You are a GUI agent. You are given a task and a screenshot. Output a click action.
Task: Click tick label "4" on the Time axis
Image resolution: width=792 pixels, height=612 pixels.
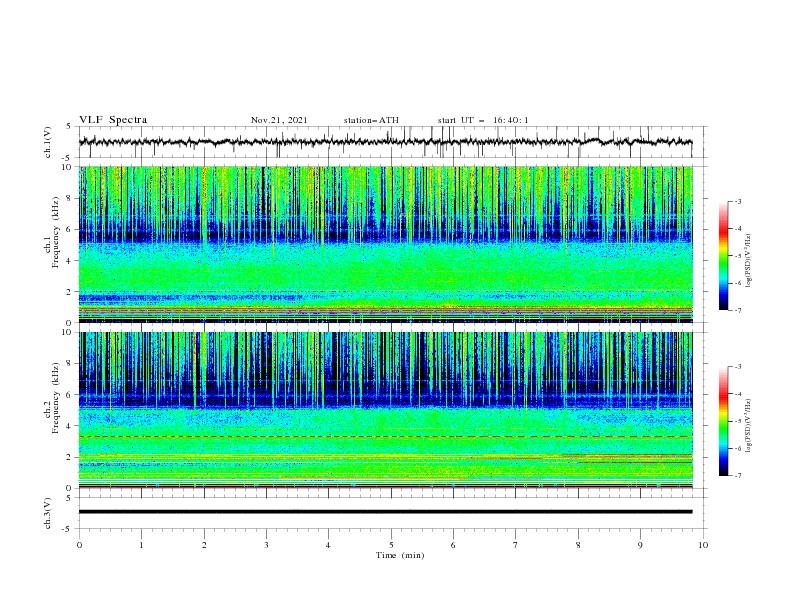328,545
